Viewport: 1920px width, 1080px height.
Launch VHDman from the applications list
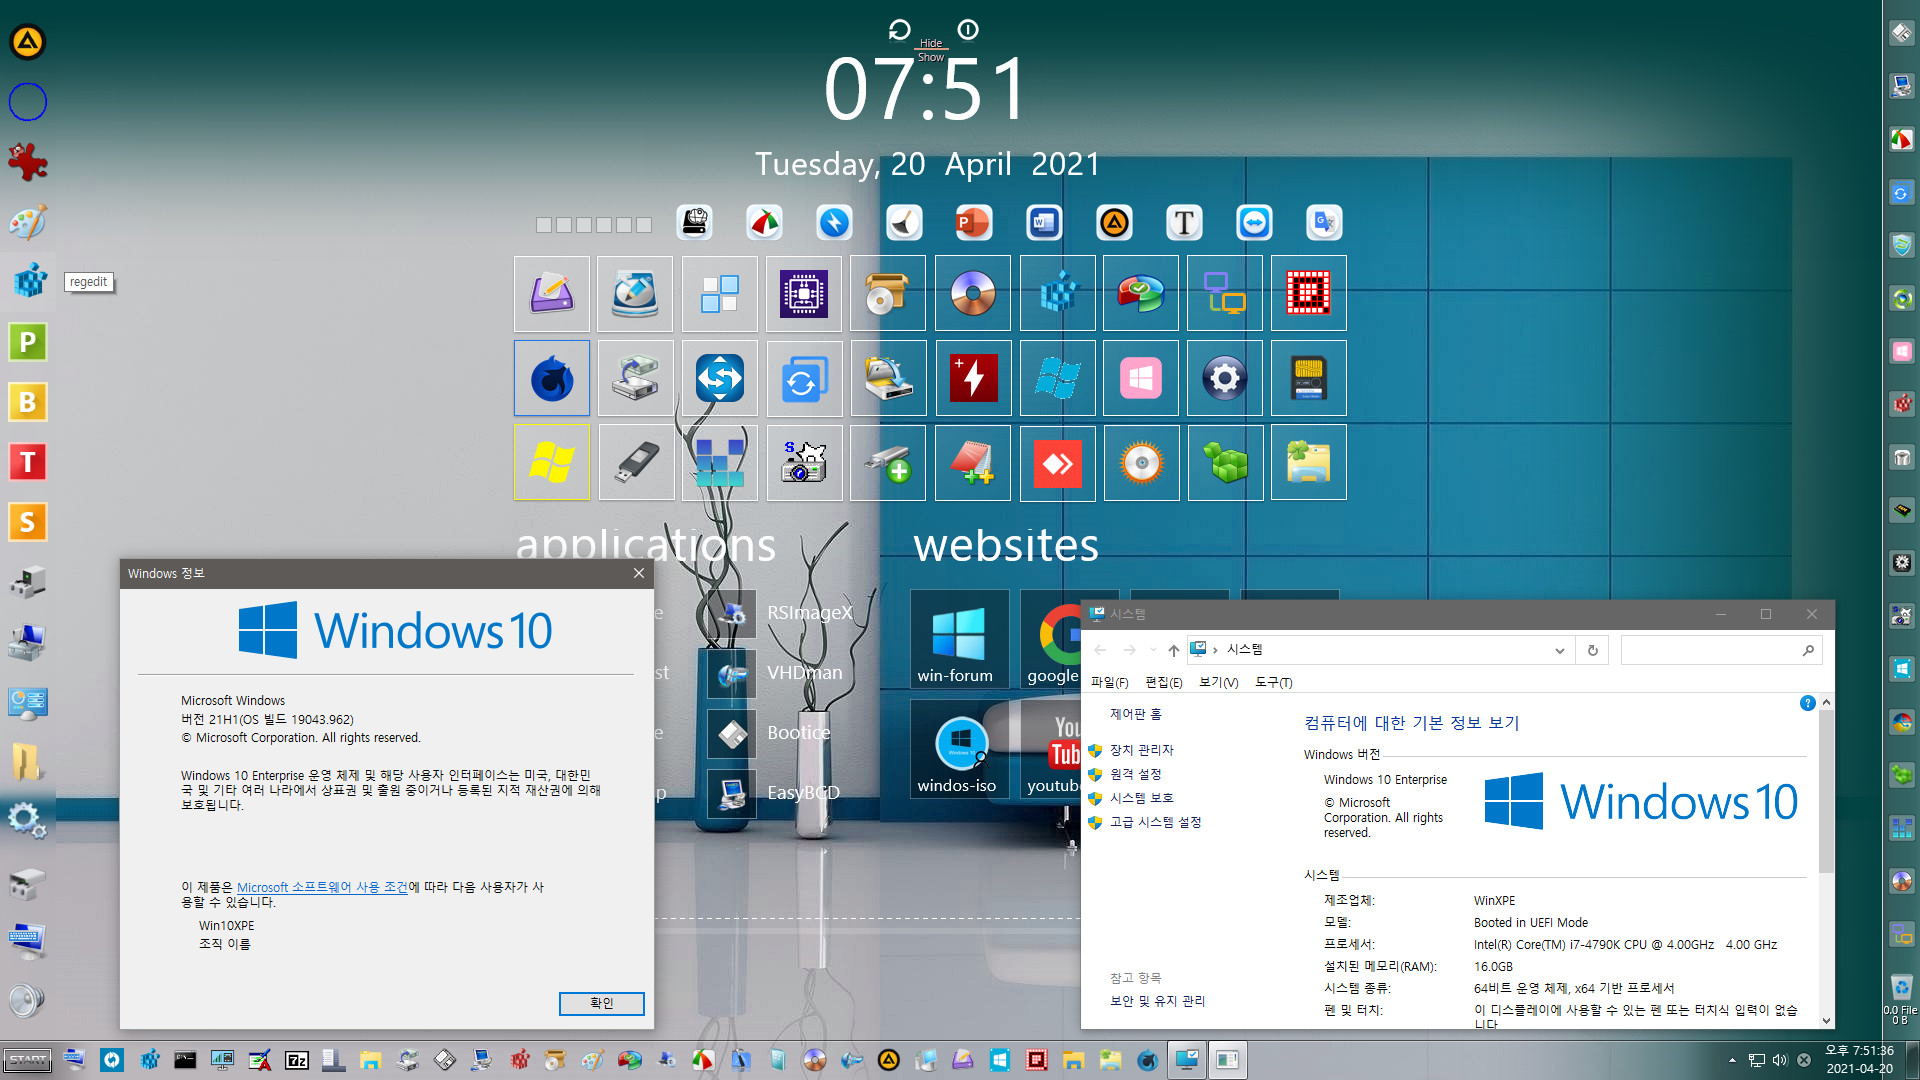pos(776,673)
